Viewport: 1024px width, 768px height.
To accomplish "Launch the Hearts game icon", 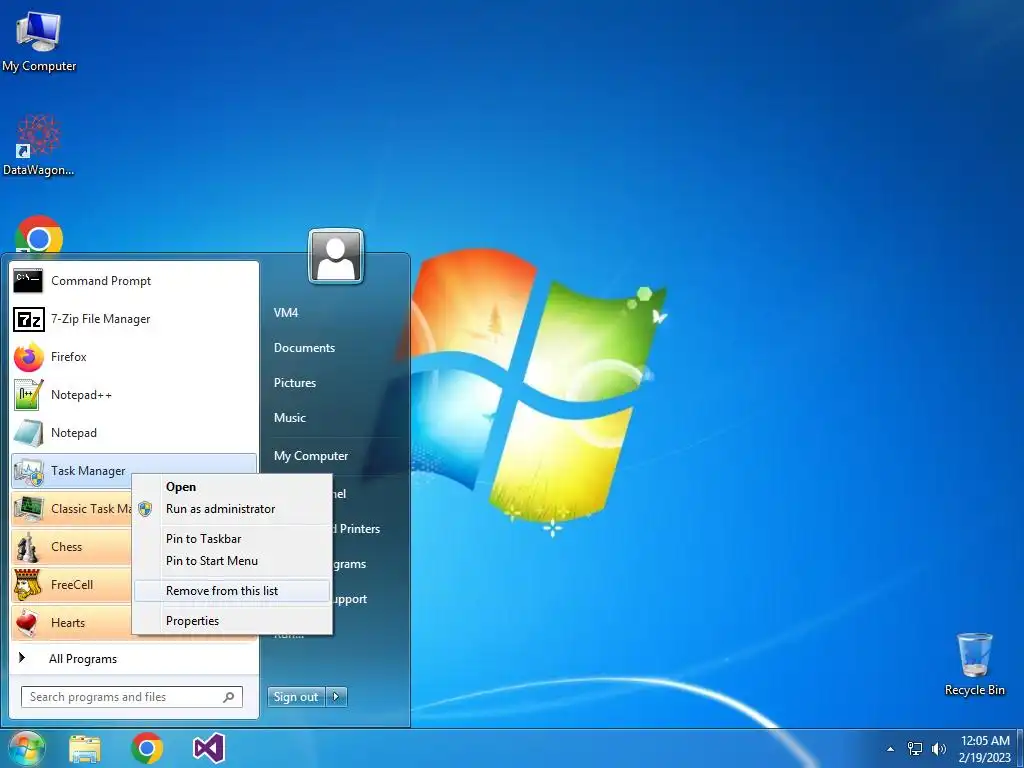I will point(28,623).
